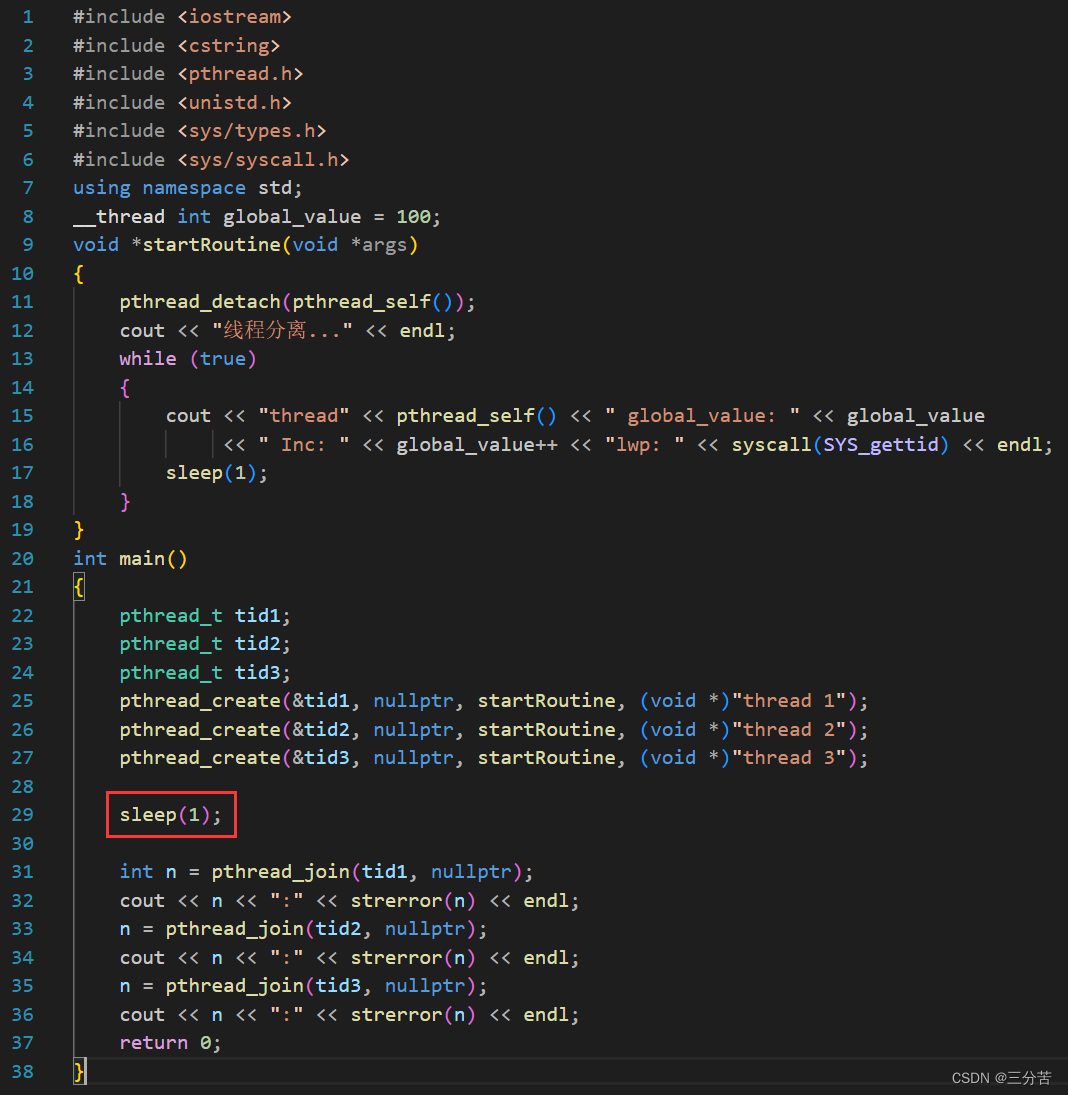Click the sleep(1) statement on line 29
Viewport: 1068px width, 1095px height.
tap(170, 815)
